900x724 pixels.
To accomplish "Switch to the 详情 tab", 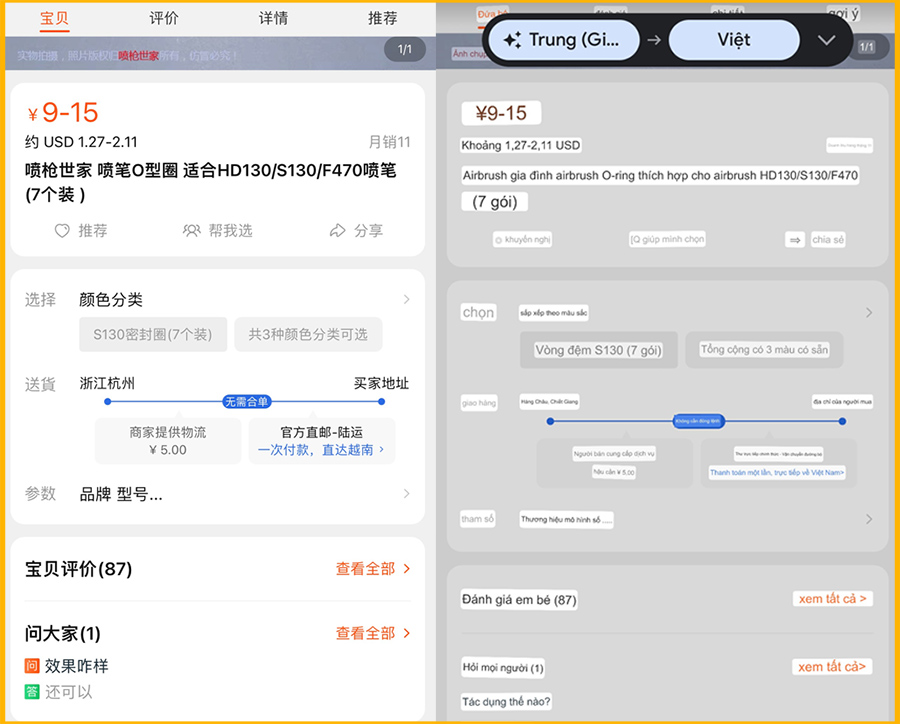I will 273,18.
